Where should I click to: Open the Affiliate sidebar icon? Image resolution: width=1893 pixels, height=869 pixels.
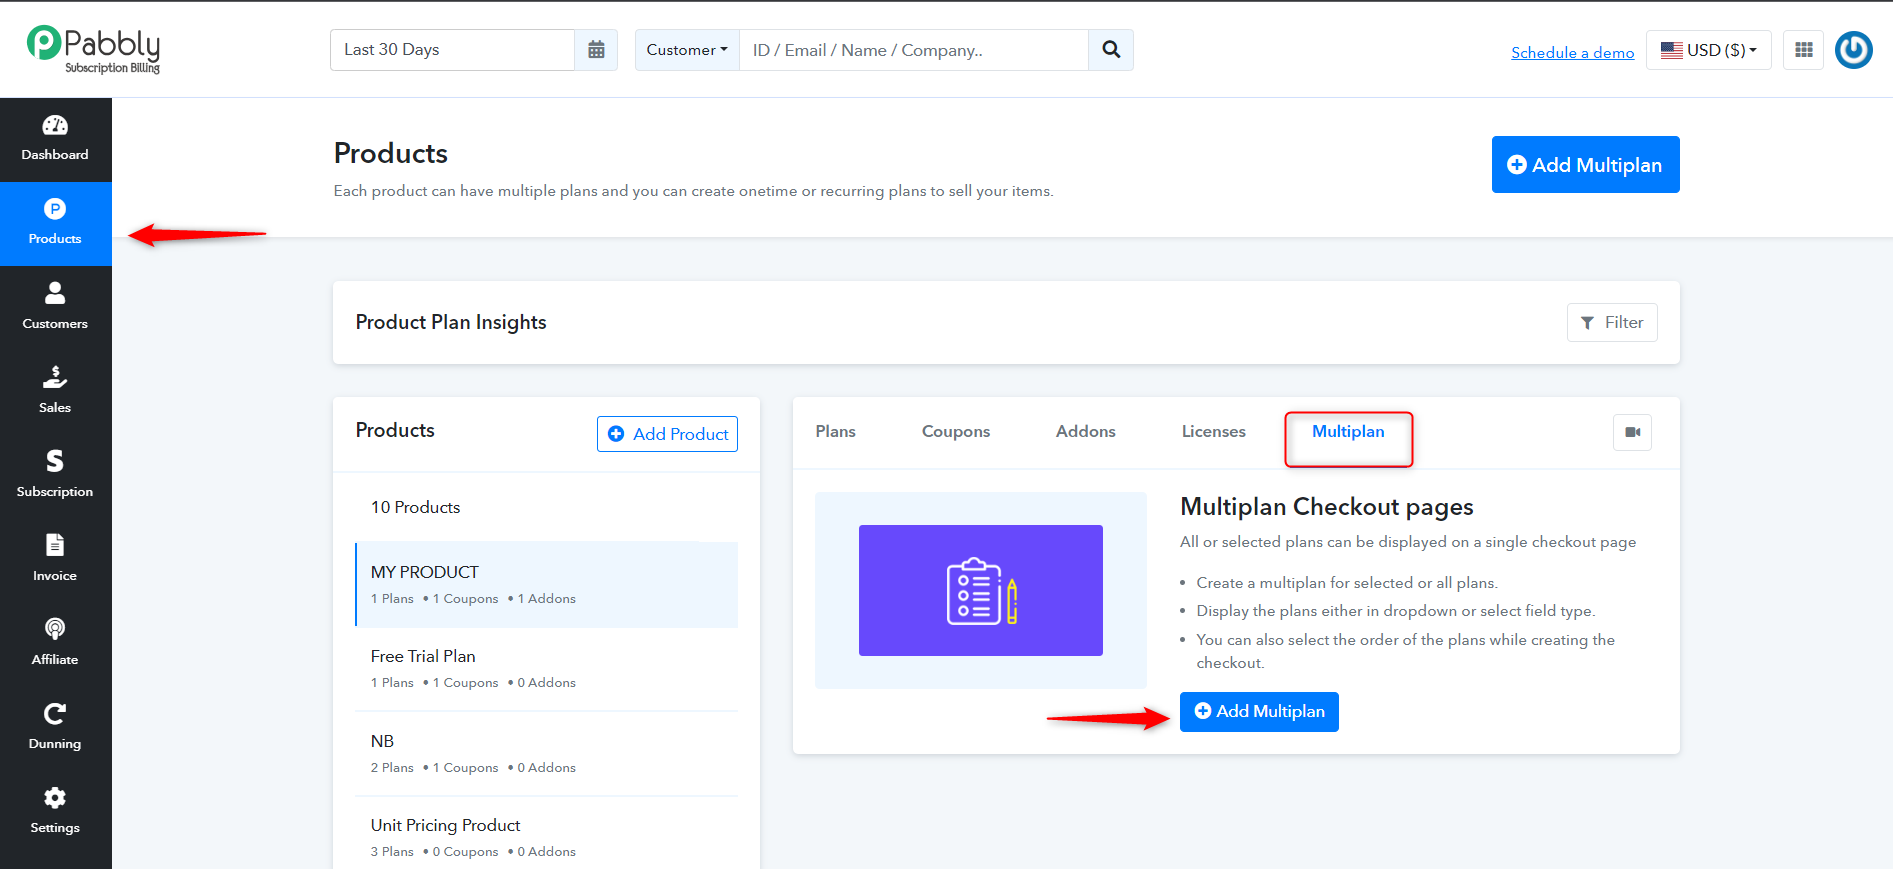(x=55, y=629)
